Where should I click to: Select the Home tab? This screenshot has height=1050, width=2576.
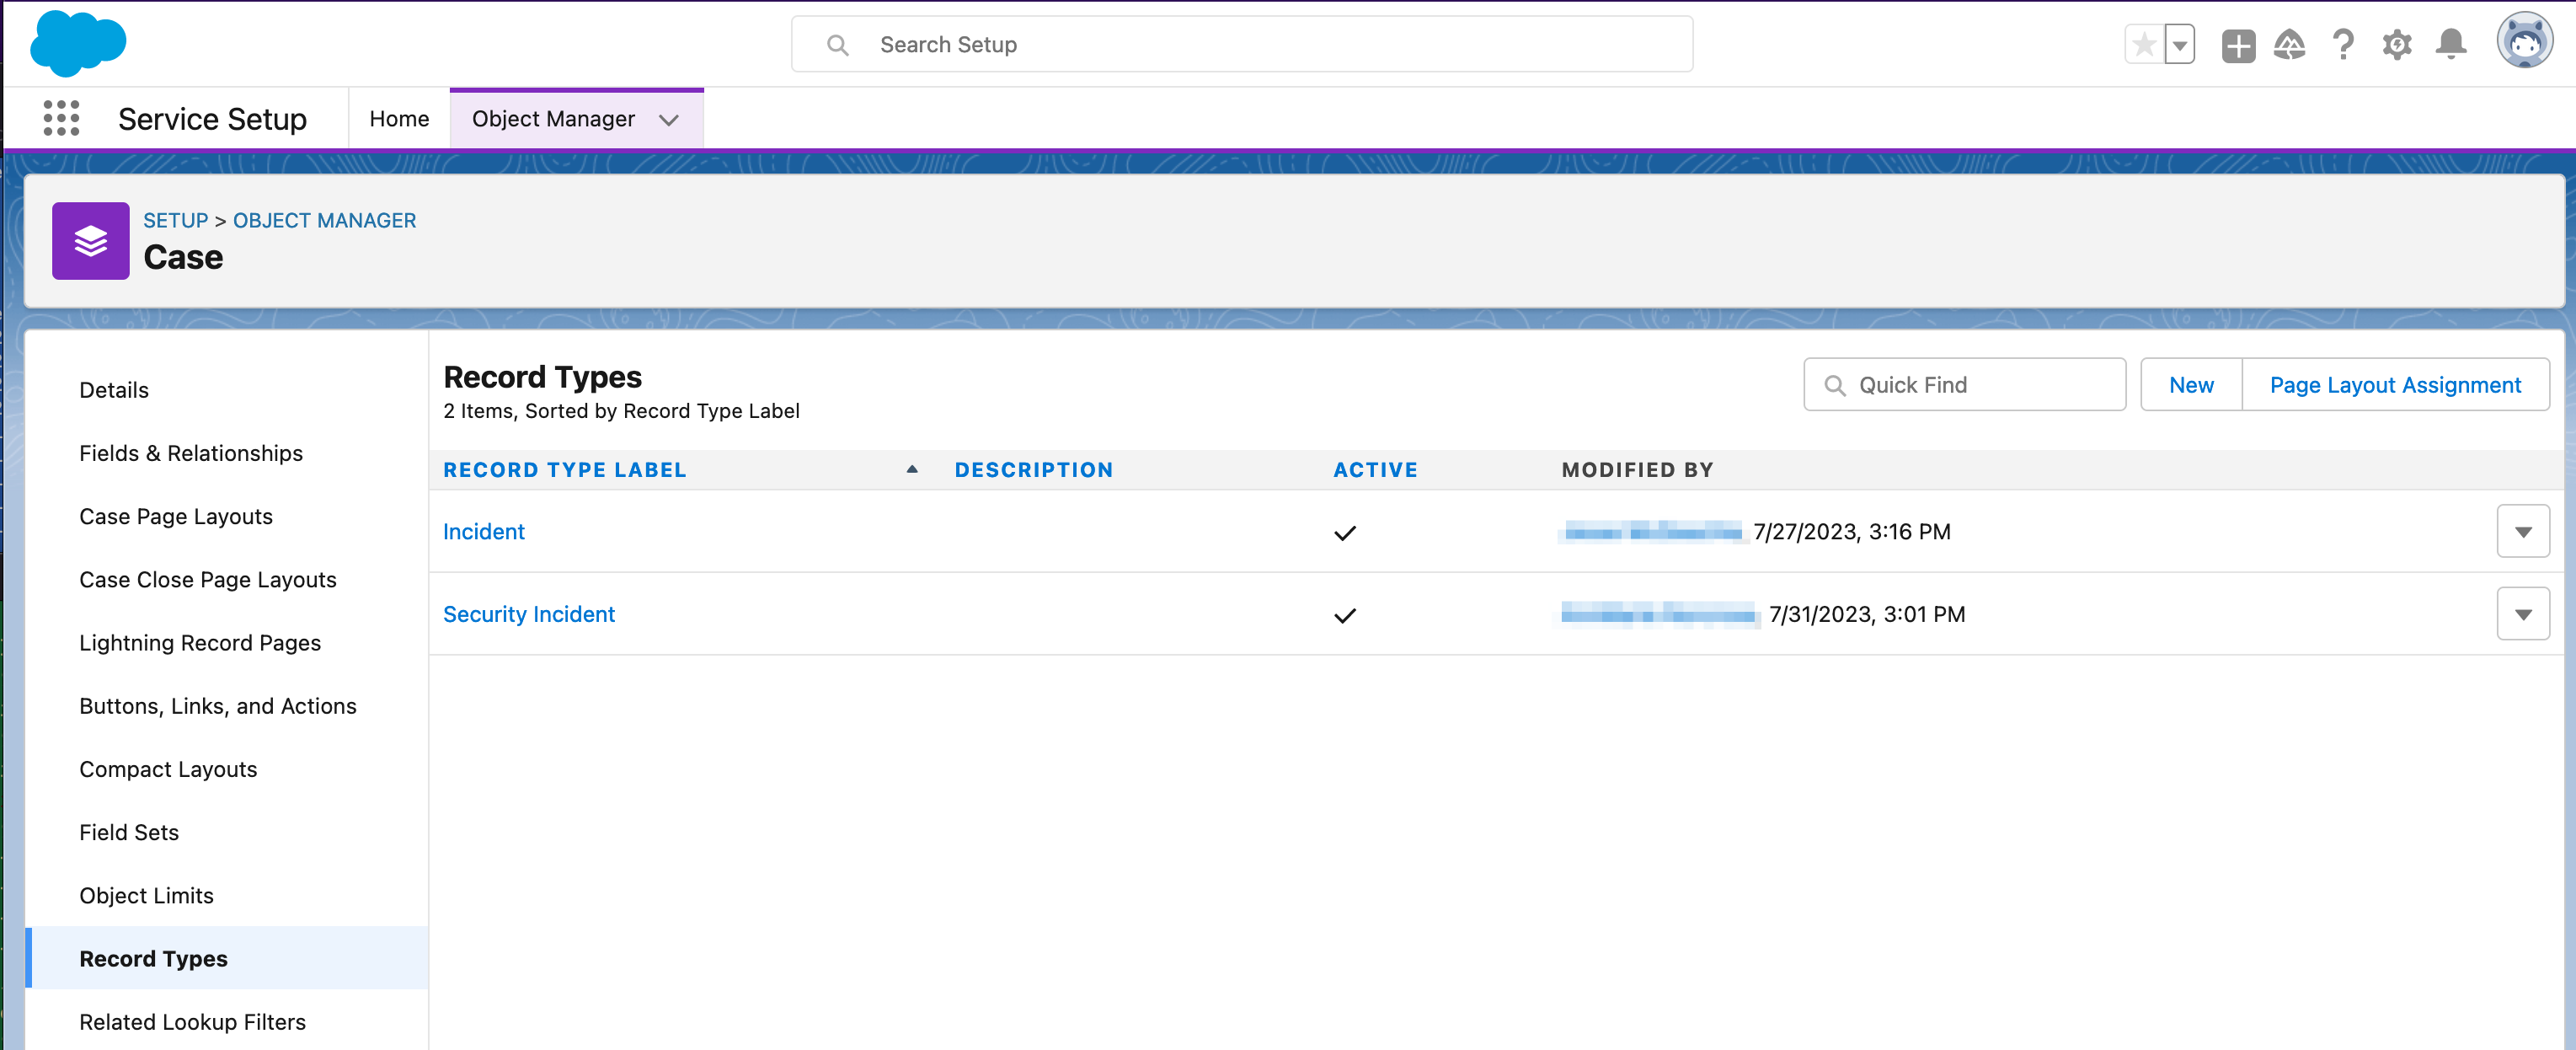pos(398,116)
